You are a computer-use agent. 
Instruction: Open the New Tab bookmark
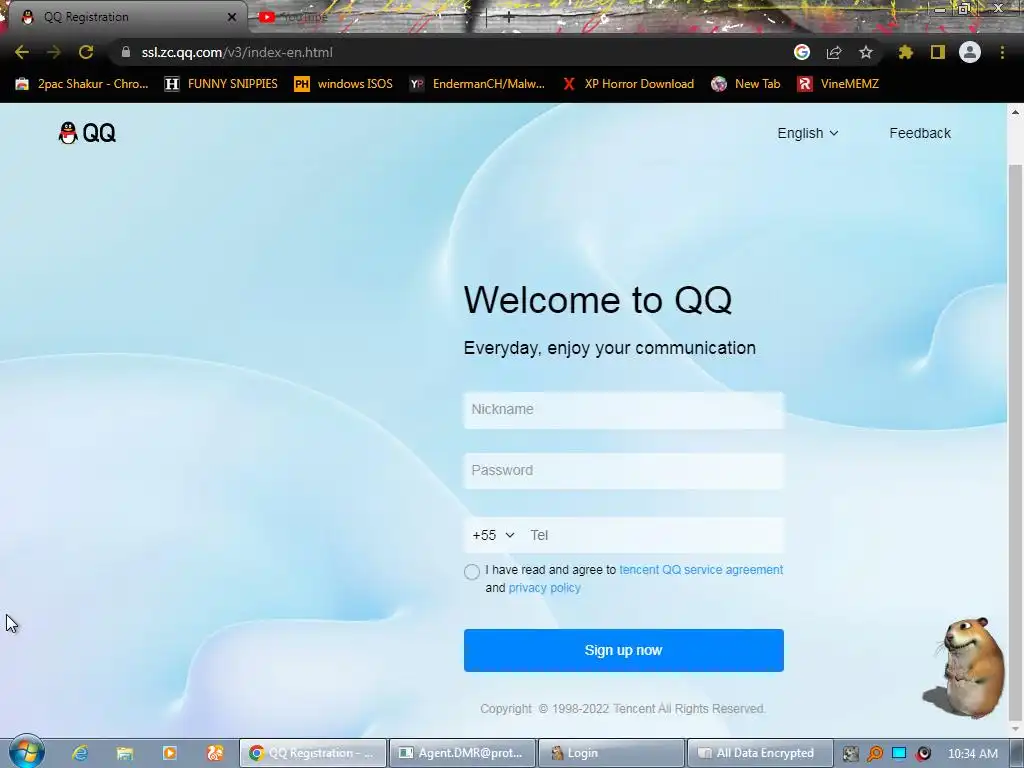coord(746,84)
